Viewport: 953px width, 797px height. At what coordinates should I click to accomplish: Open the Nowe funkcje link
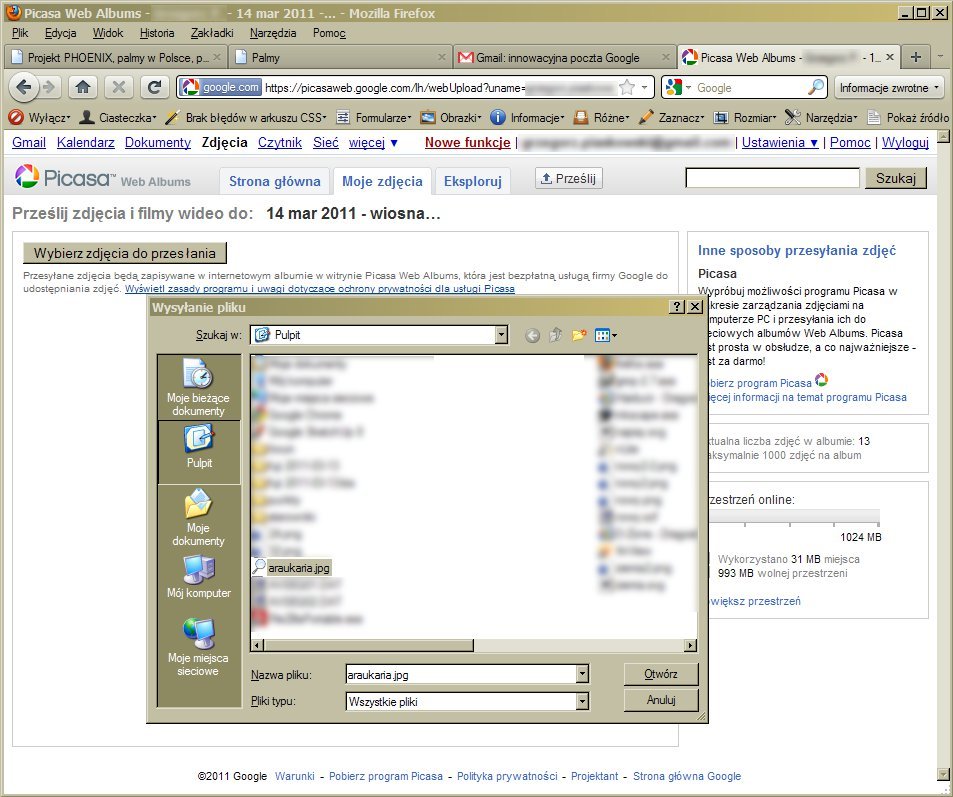[x=467, y=142]
